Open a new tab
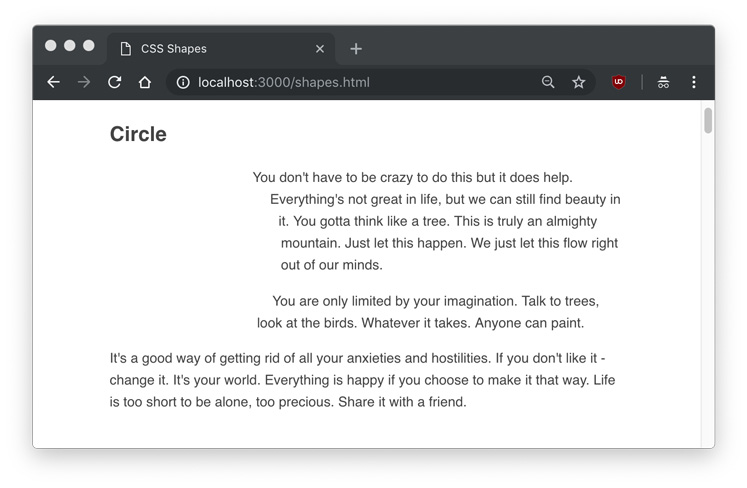 tap(356, 48)
